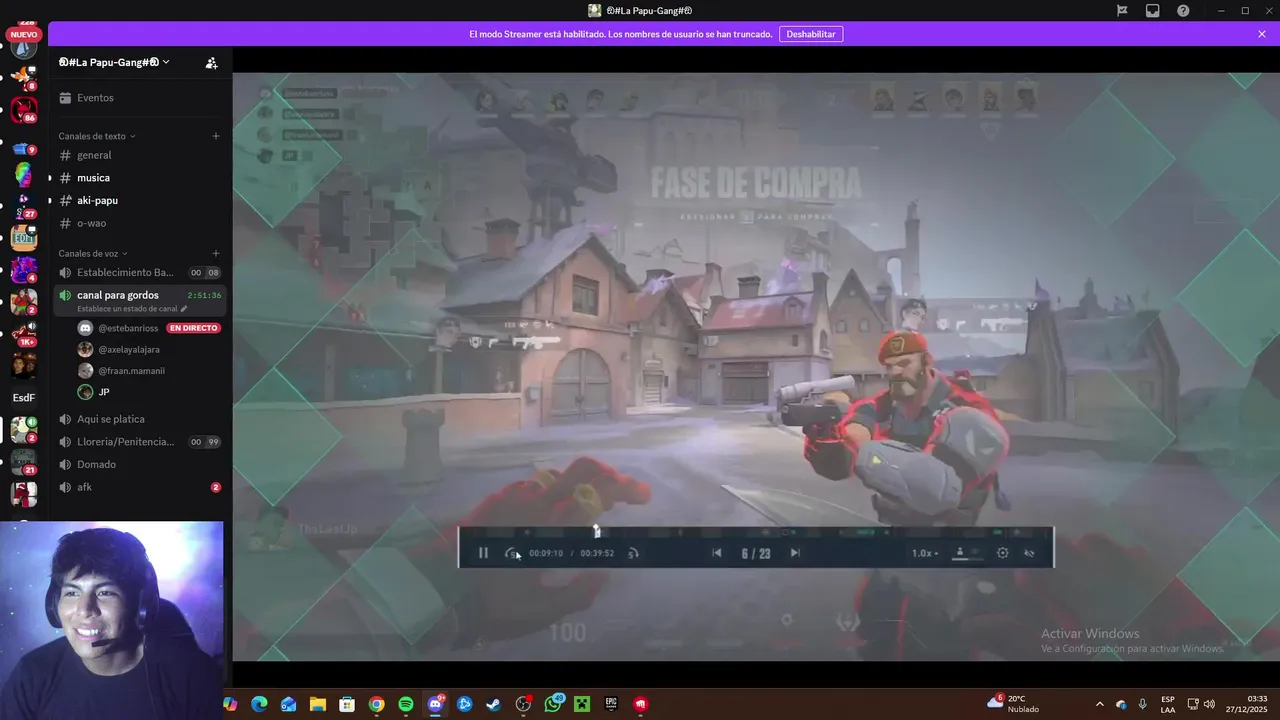Go to next round in replay

pyautogui.click(x=795, y=553)
